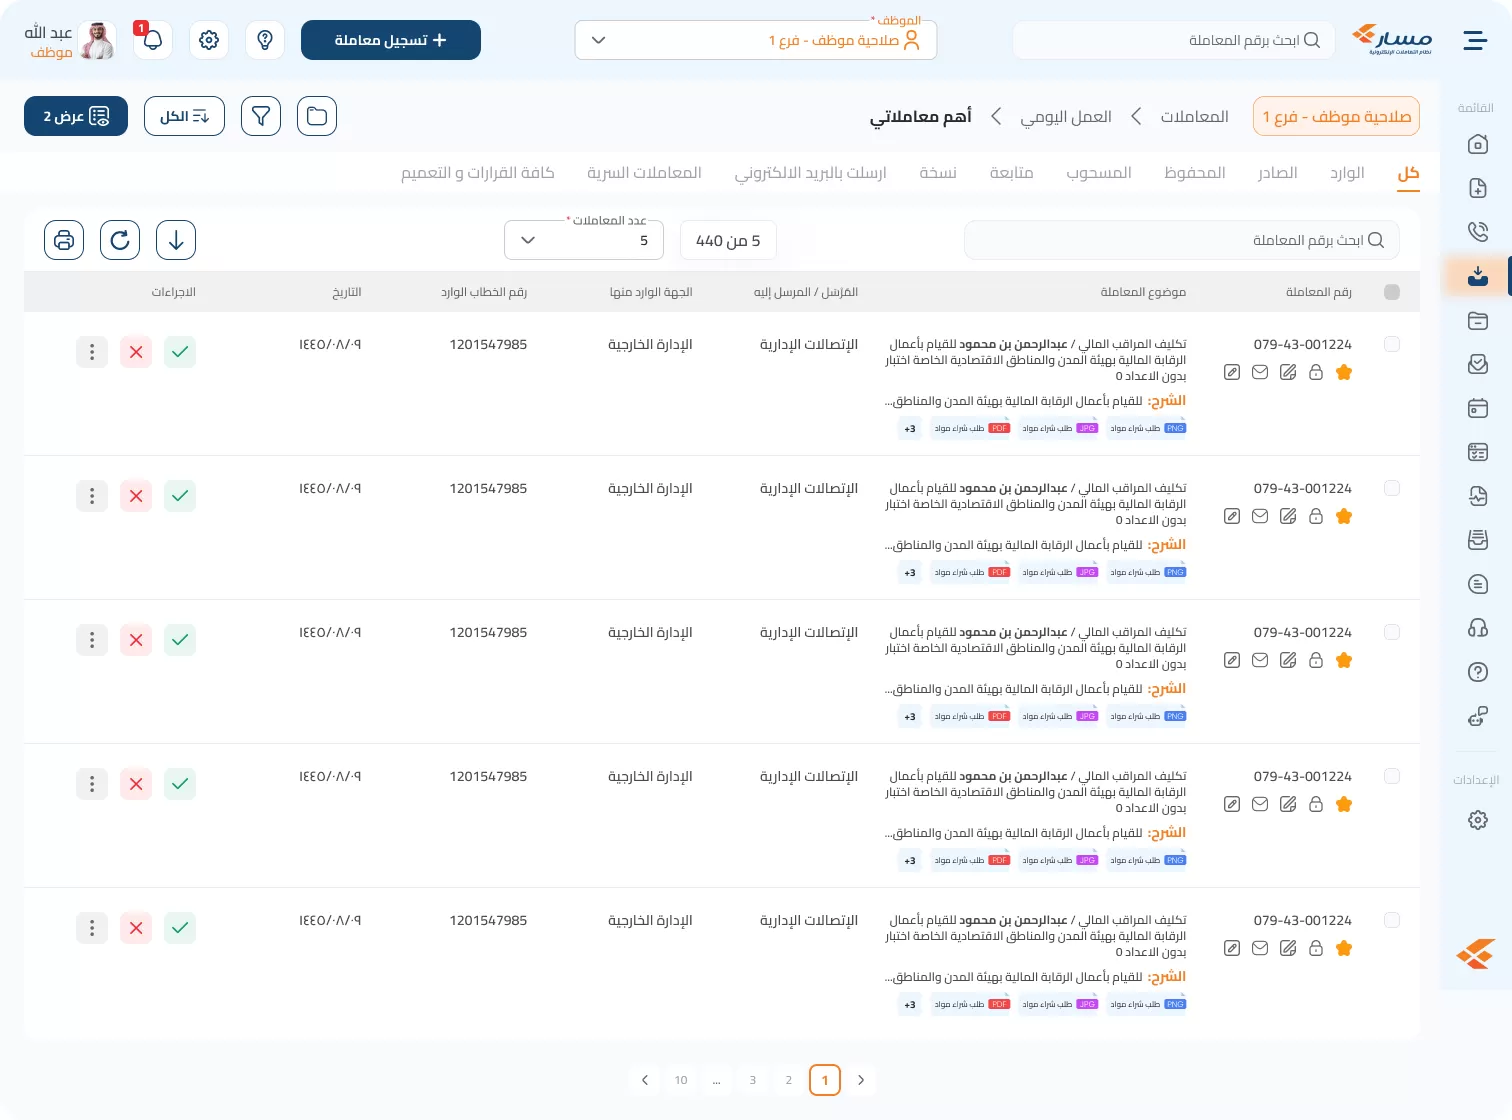Switch to the متابعة tab
The height and width of the screenshot is (1120, 1512).
(1012, 173)
